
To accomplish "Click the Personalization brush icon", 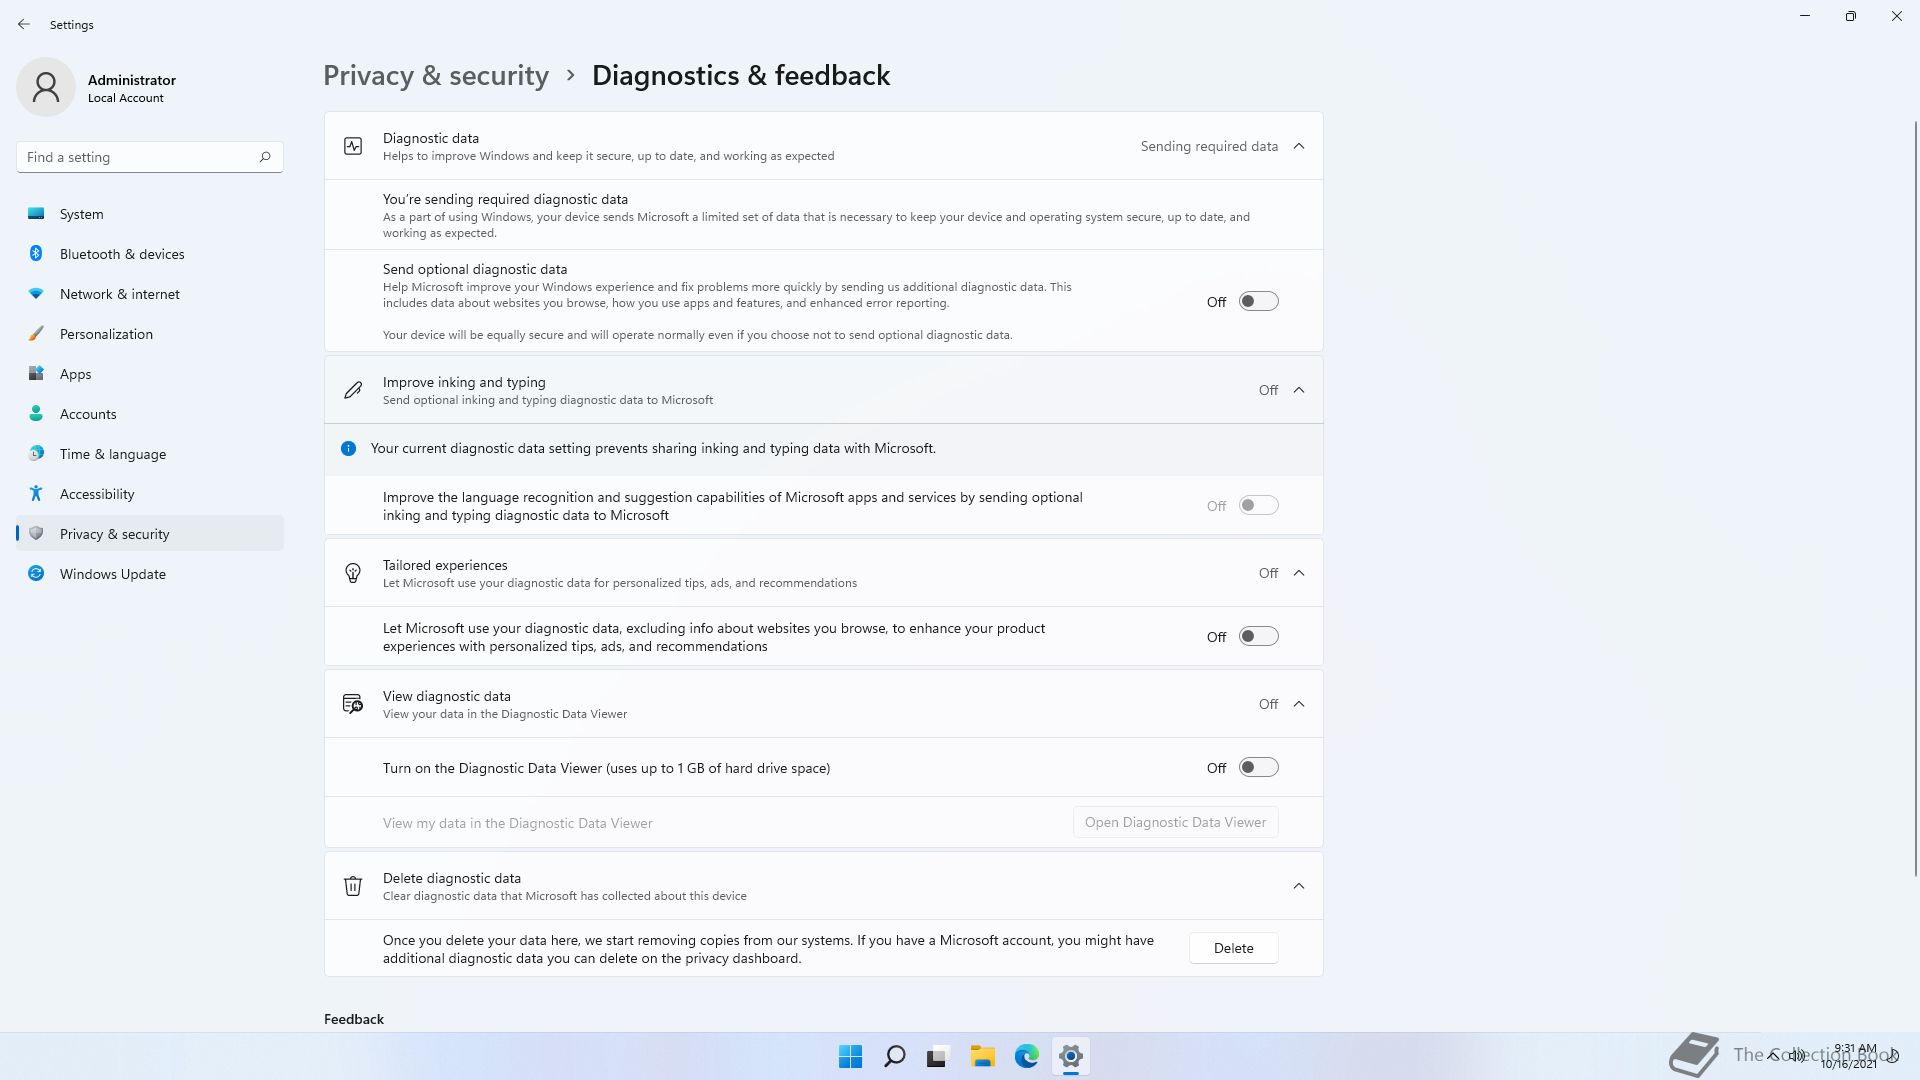I will click(x=36, y=333).
